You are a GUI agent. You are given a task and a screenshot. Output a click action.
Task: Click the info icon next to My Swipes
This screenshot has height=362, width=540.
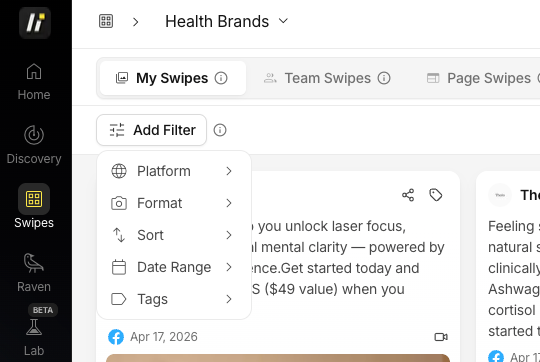pyautogui.click(x=221, y=78)
